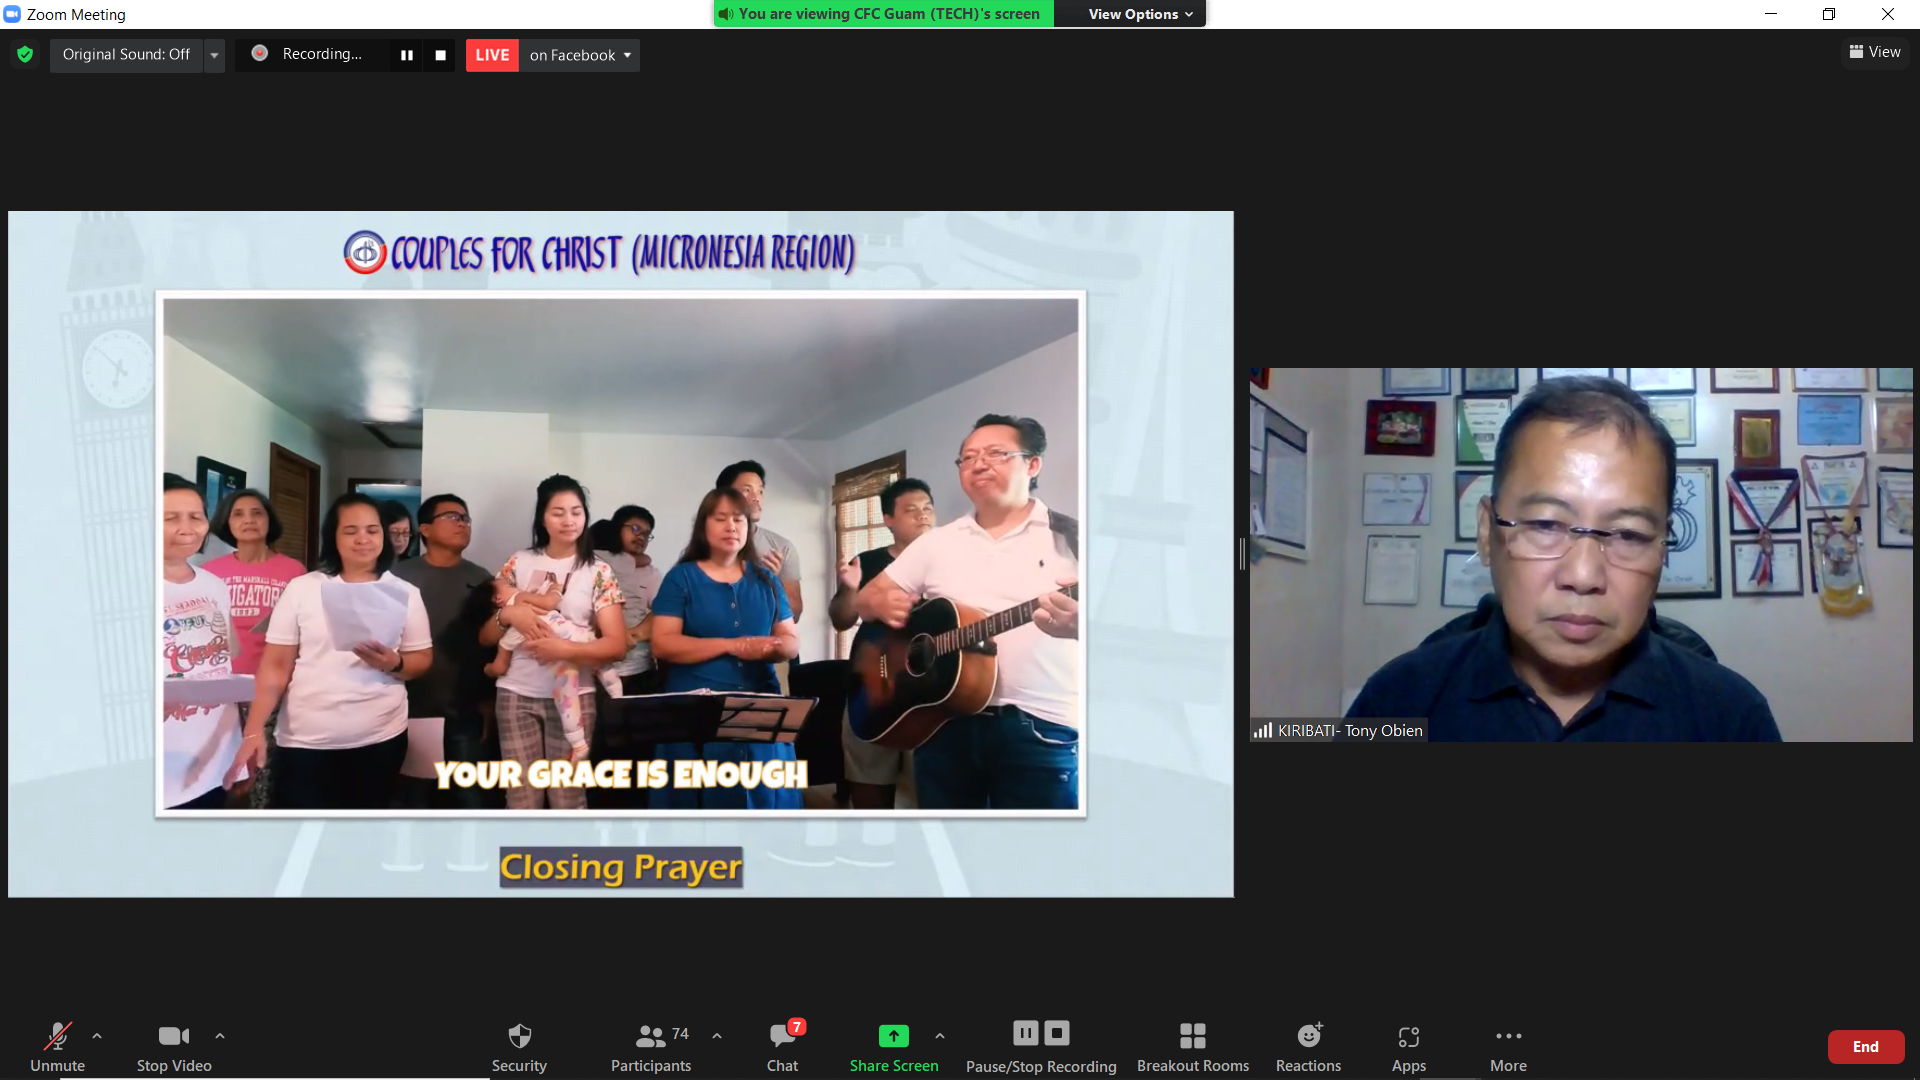Expand the caret beside Participants
Viewport: 1920px width, 1080px height.
coord(717,1036)
